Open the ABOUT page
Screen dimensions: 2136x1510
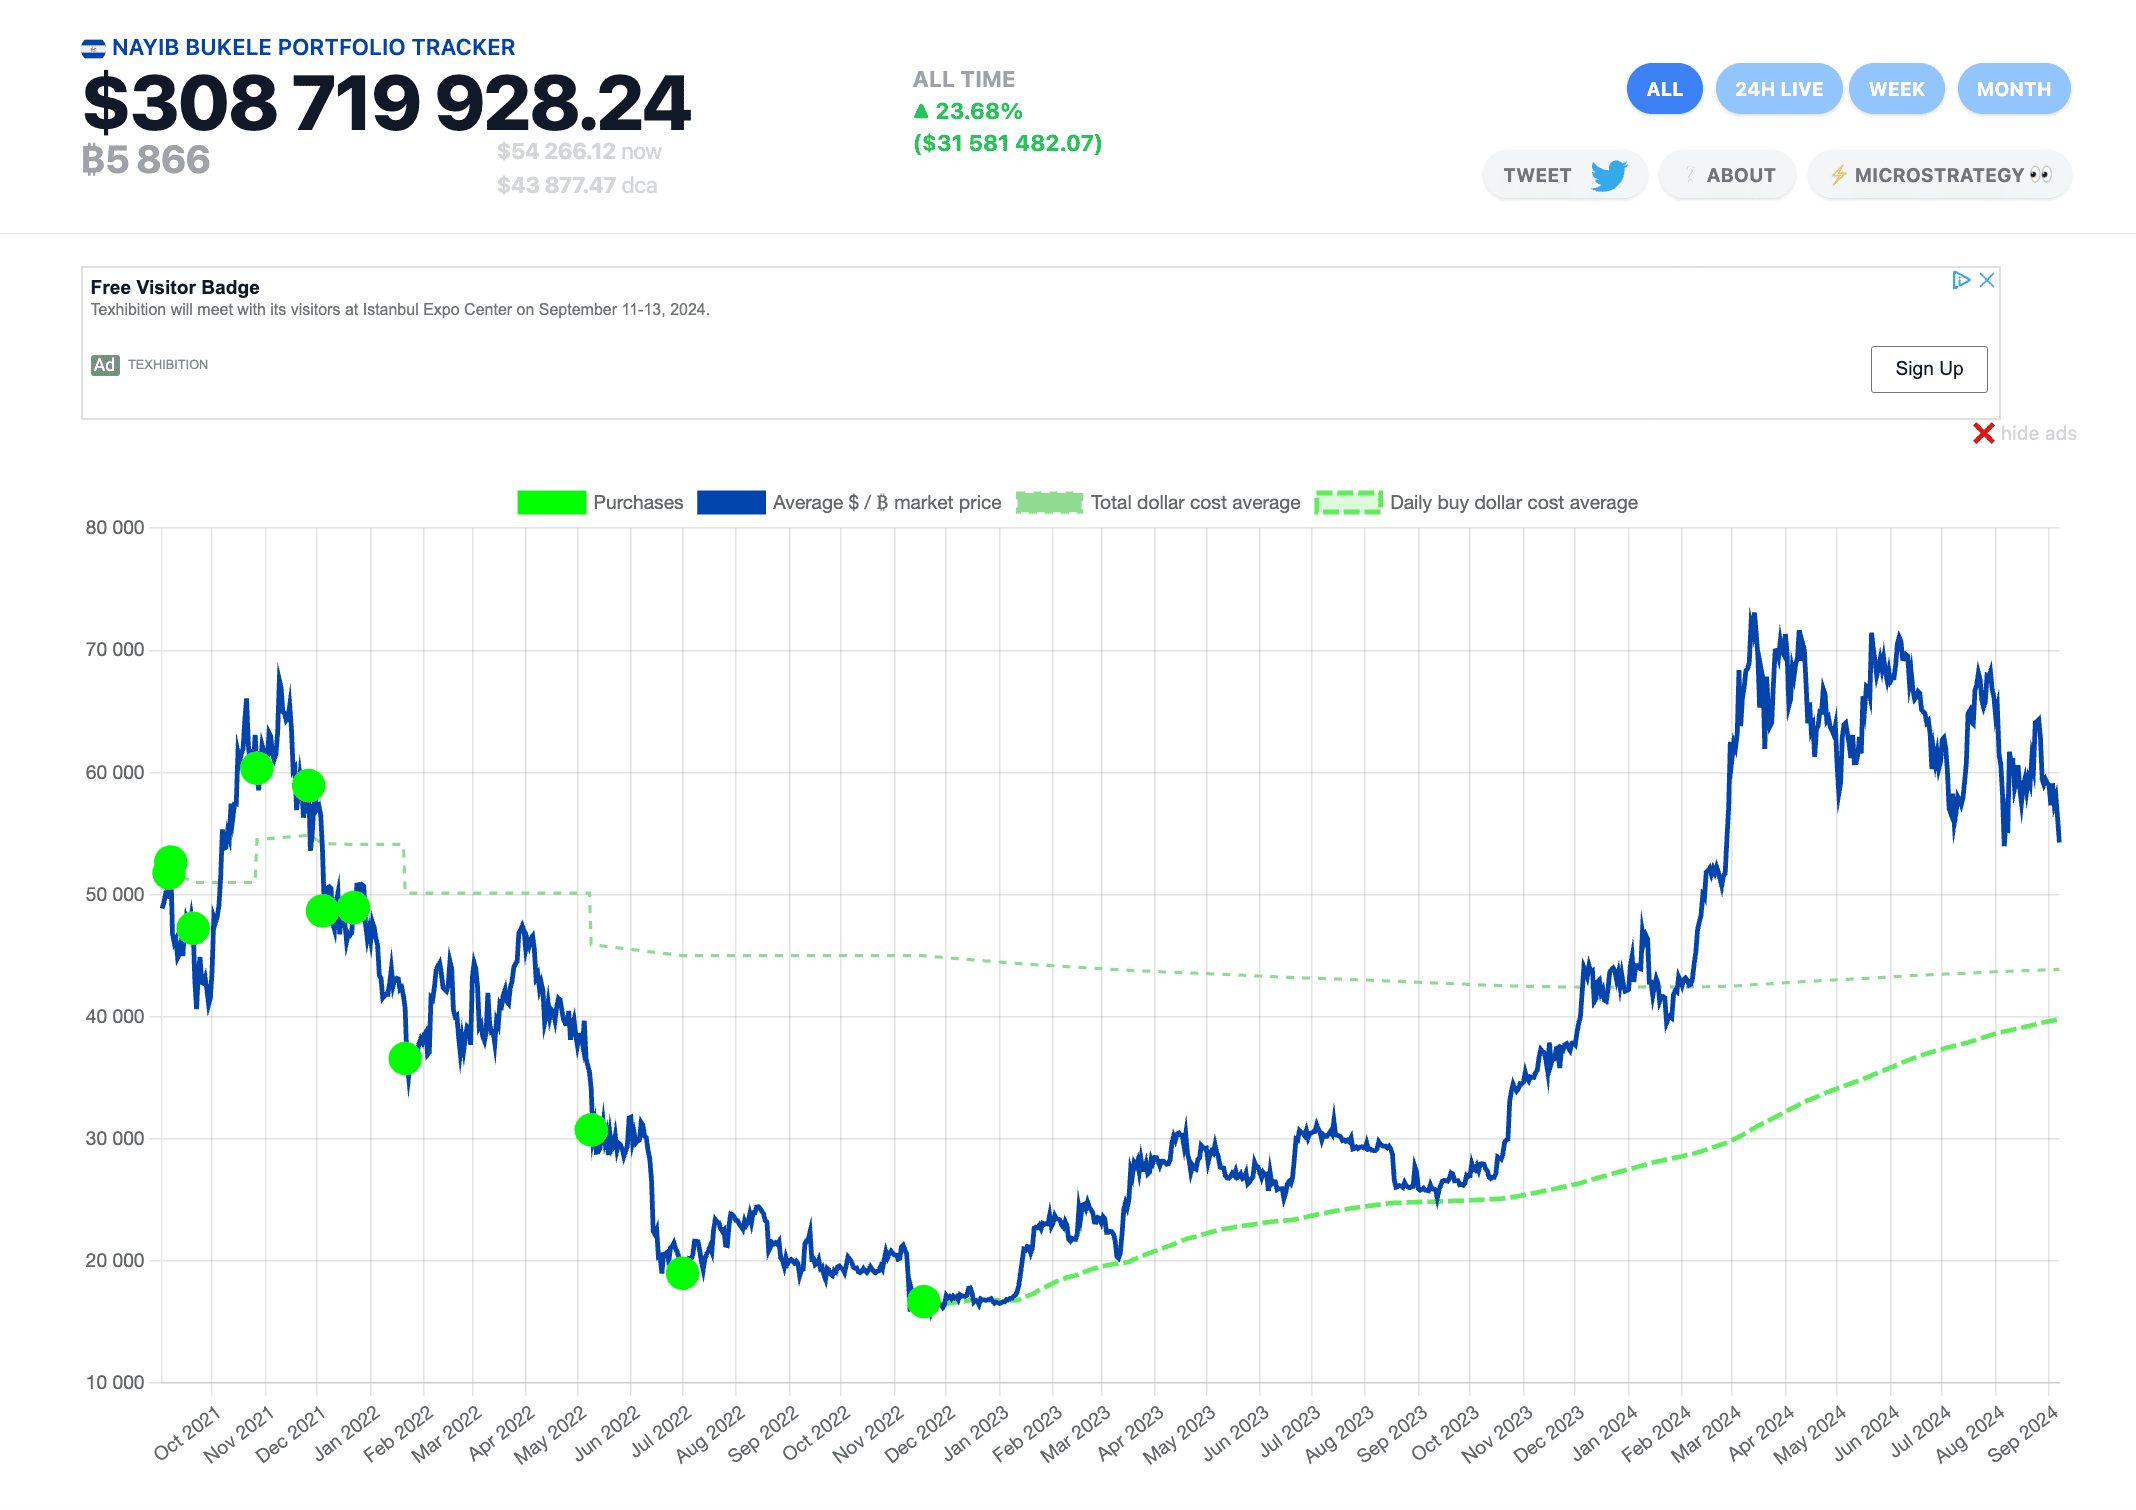tap(1728, 175)
